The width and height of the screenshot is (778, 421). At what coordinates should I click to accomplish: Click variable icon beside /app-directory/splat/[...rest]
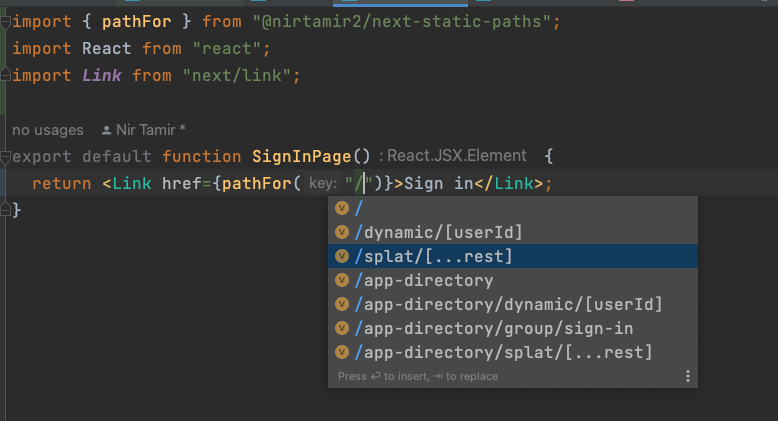point(342,352)
